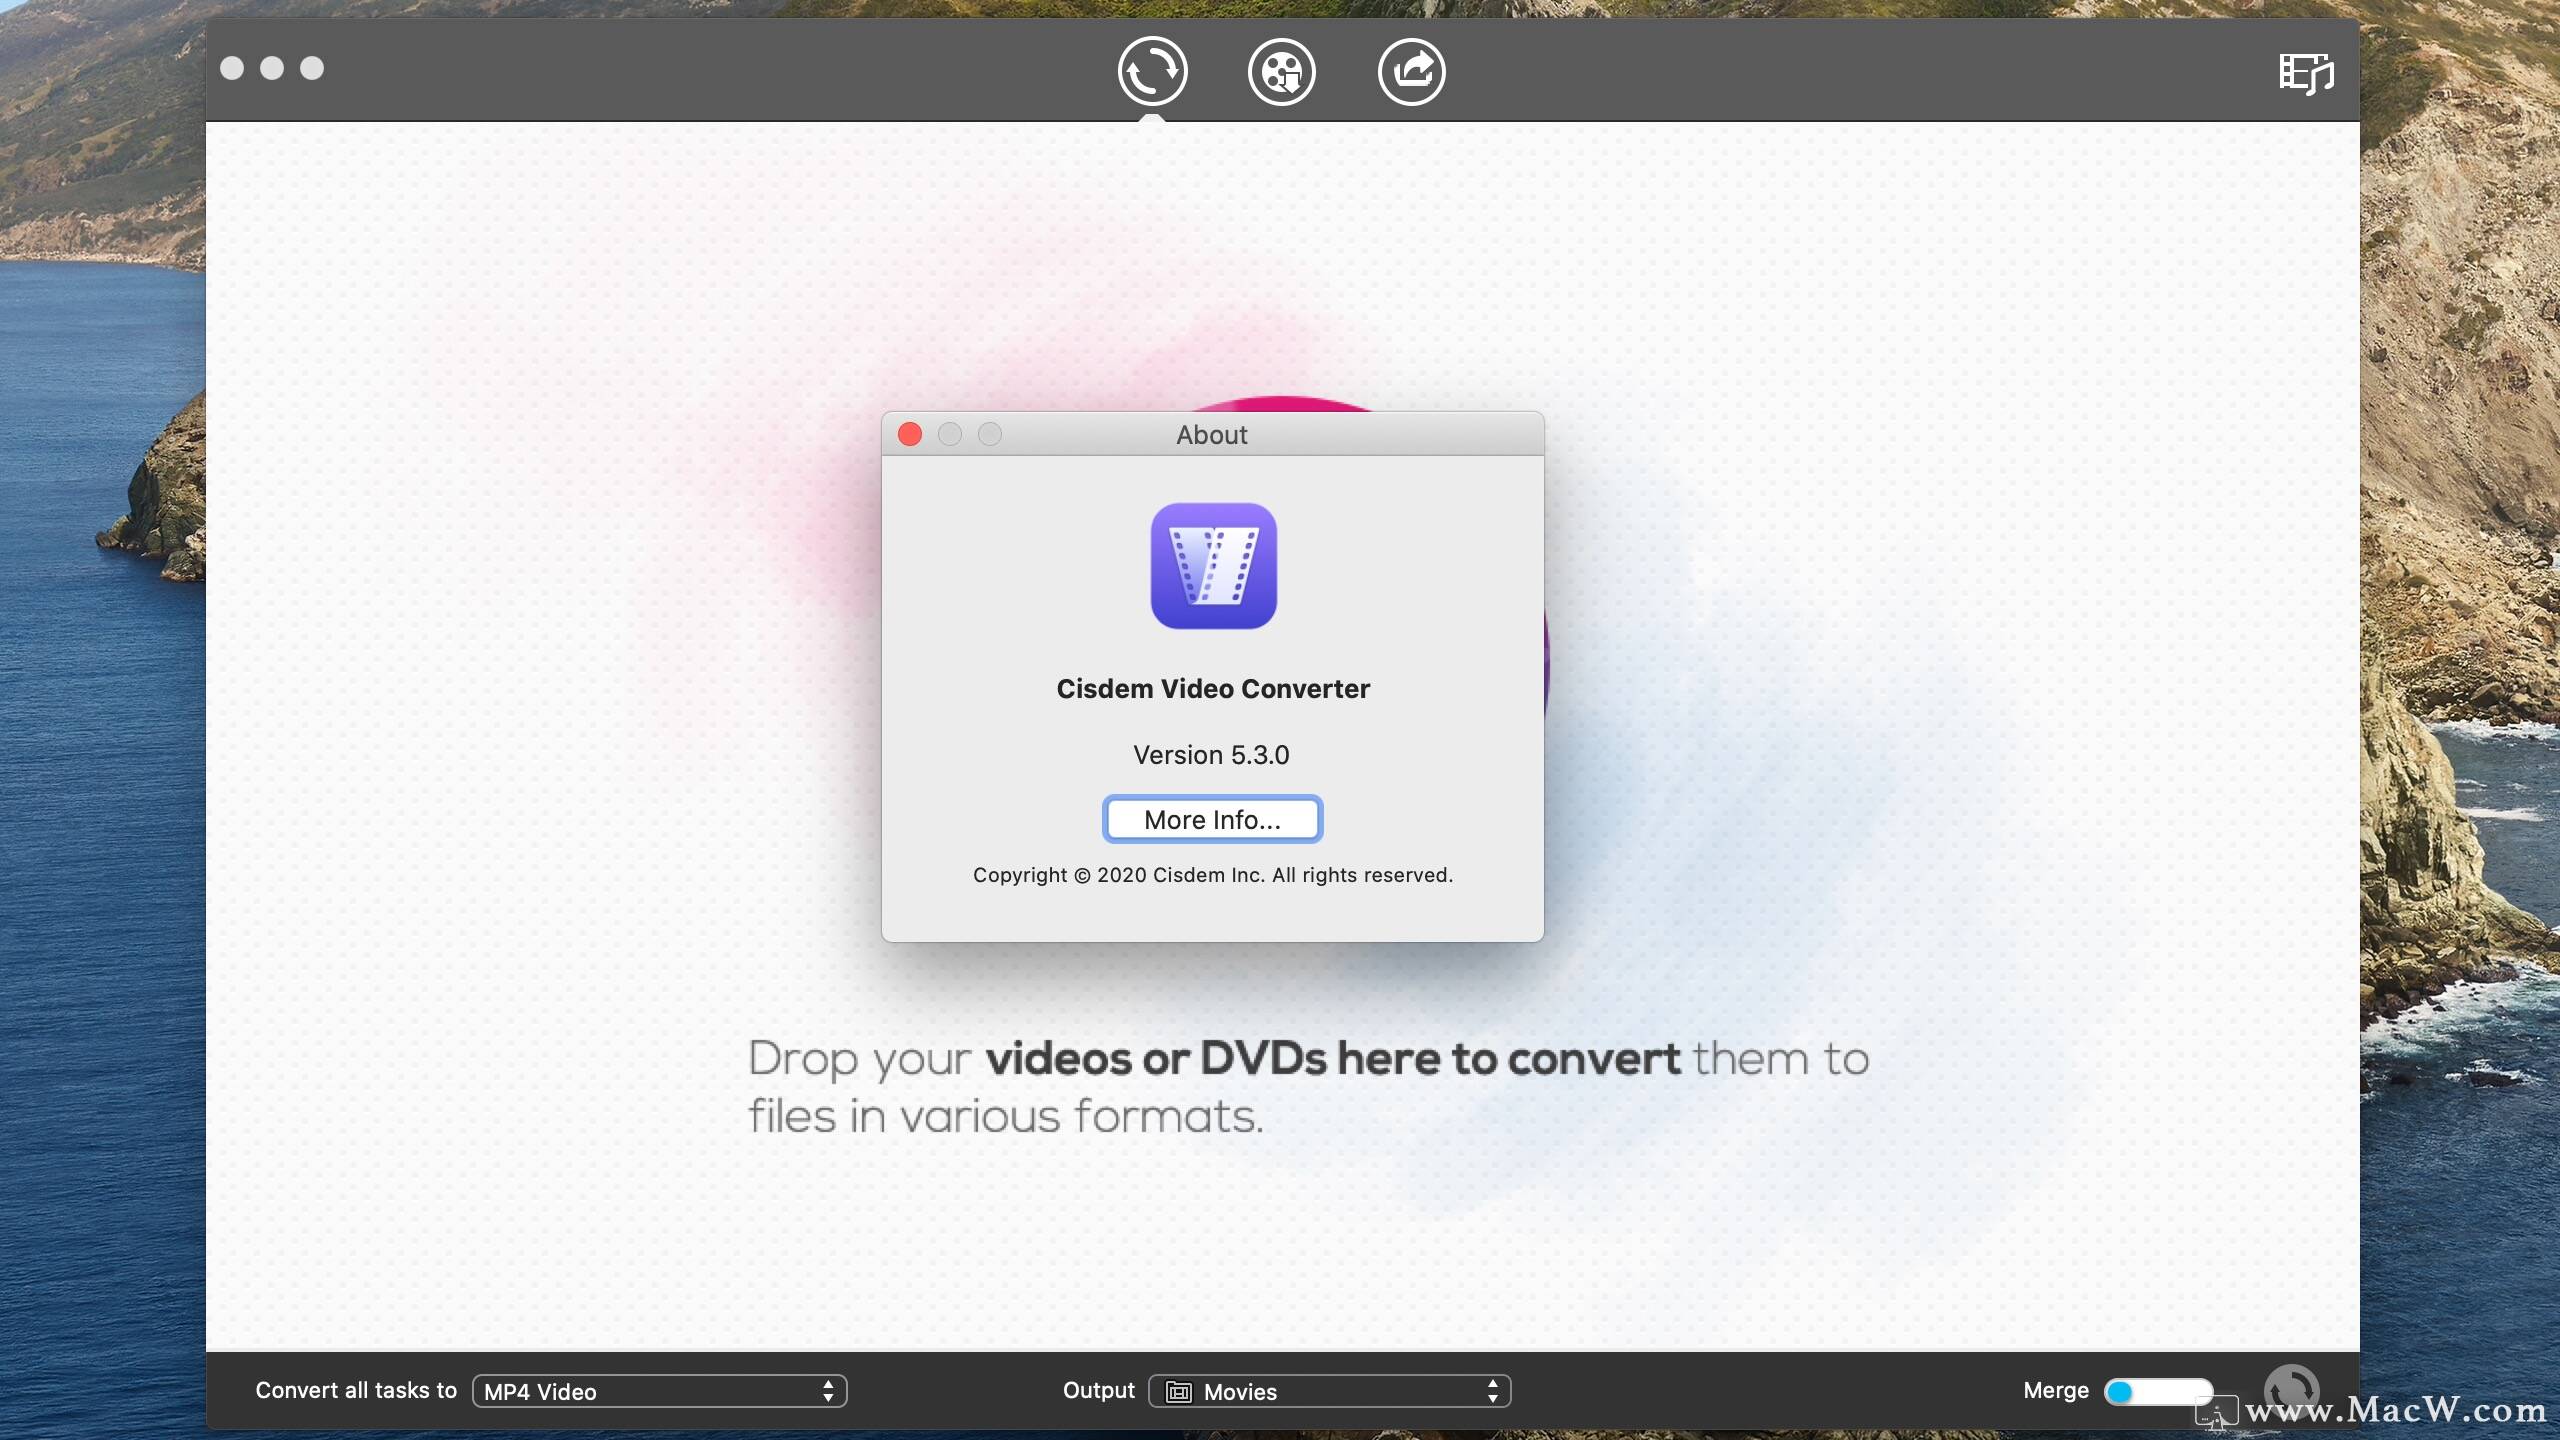2560x1440 pixels.
Task: Click the Cisdem Video Converter app icon
Action: click(1213, 566)
